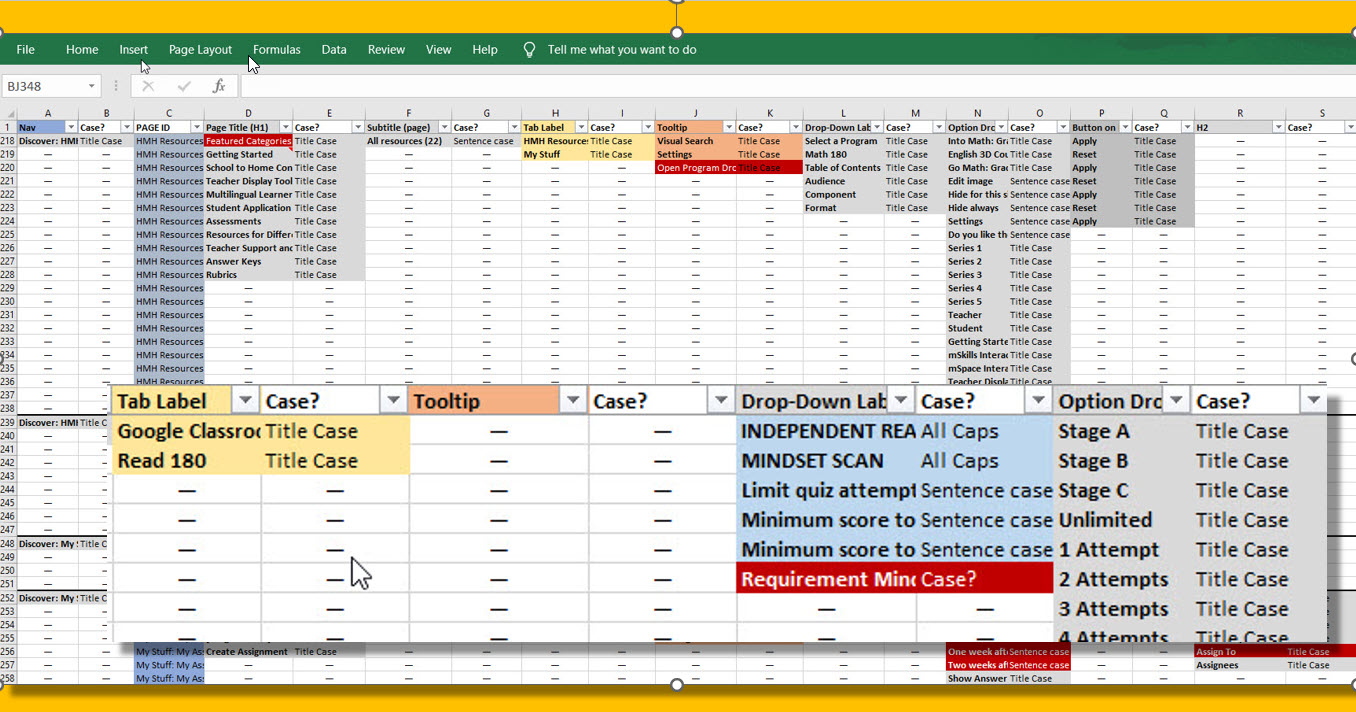1356x712 pixels.
Task: Click the bottom-center resize handle of the picture
Action: click(x=677, y=684)
